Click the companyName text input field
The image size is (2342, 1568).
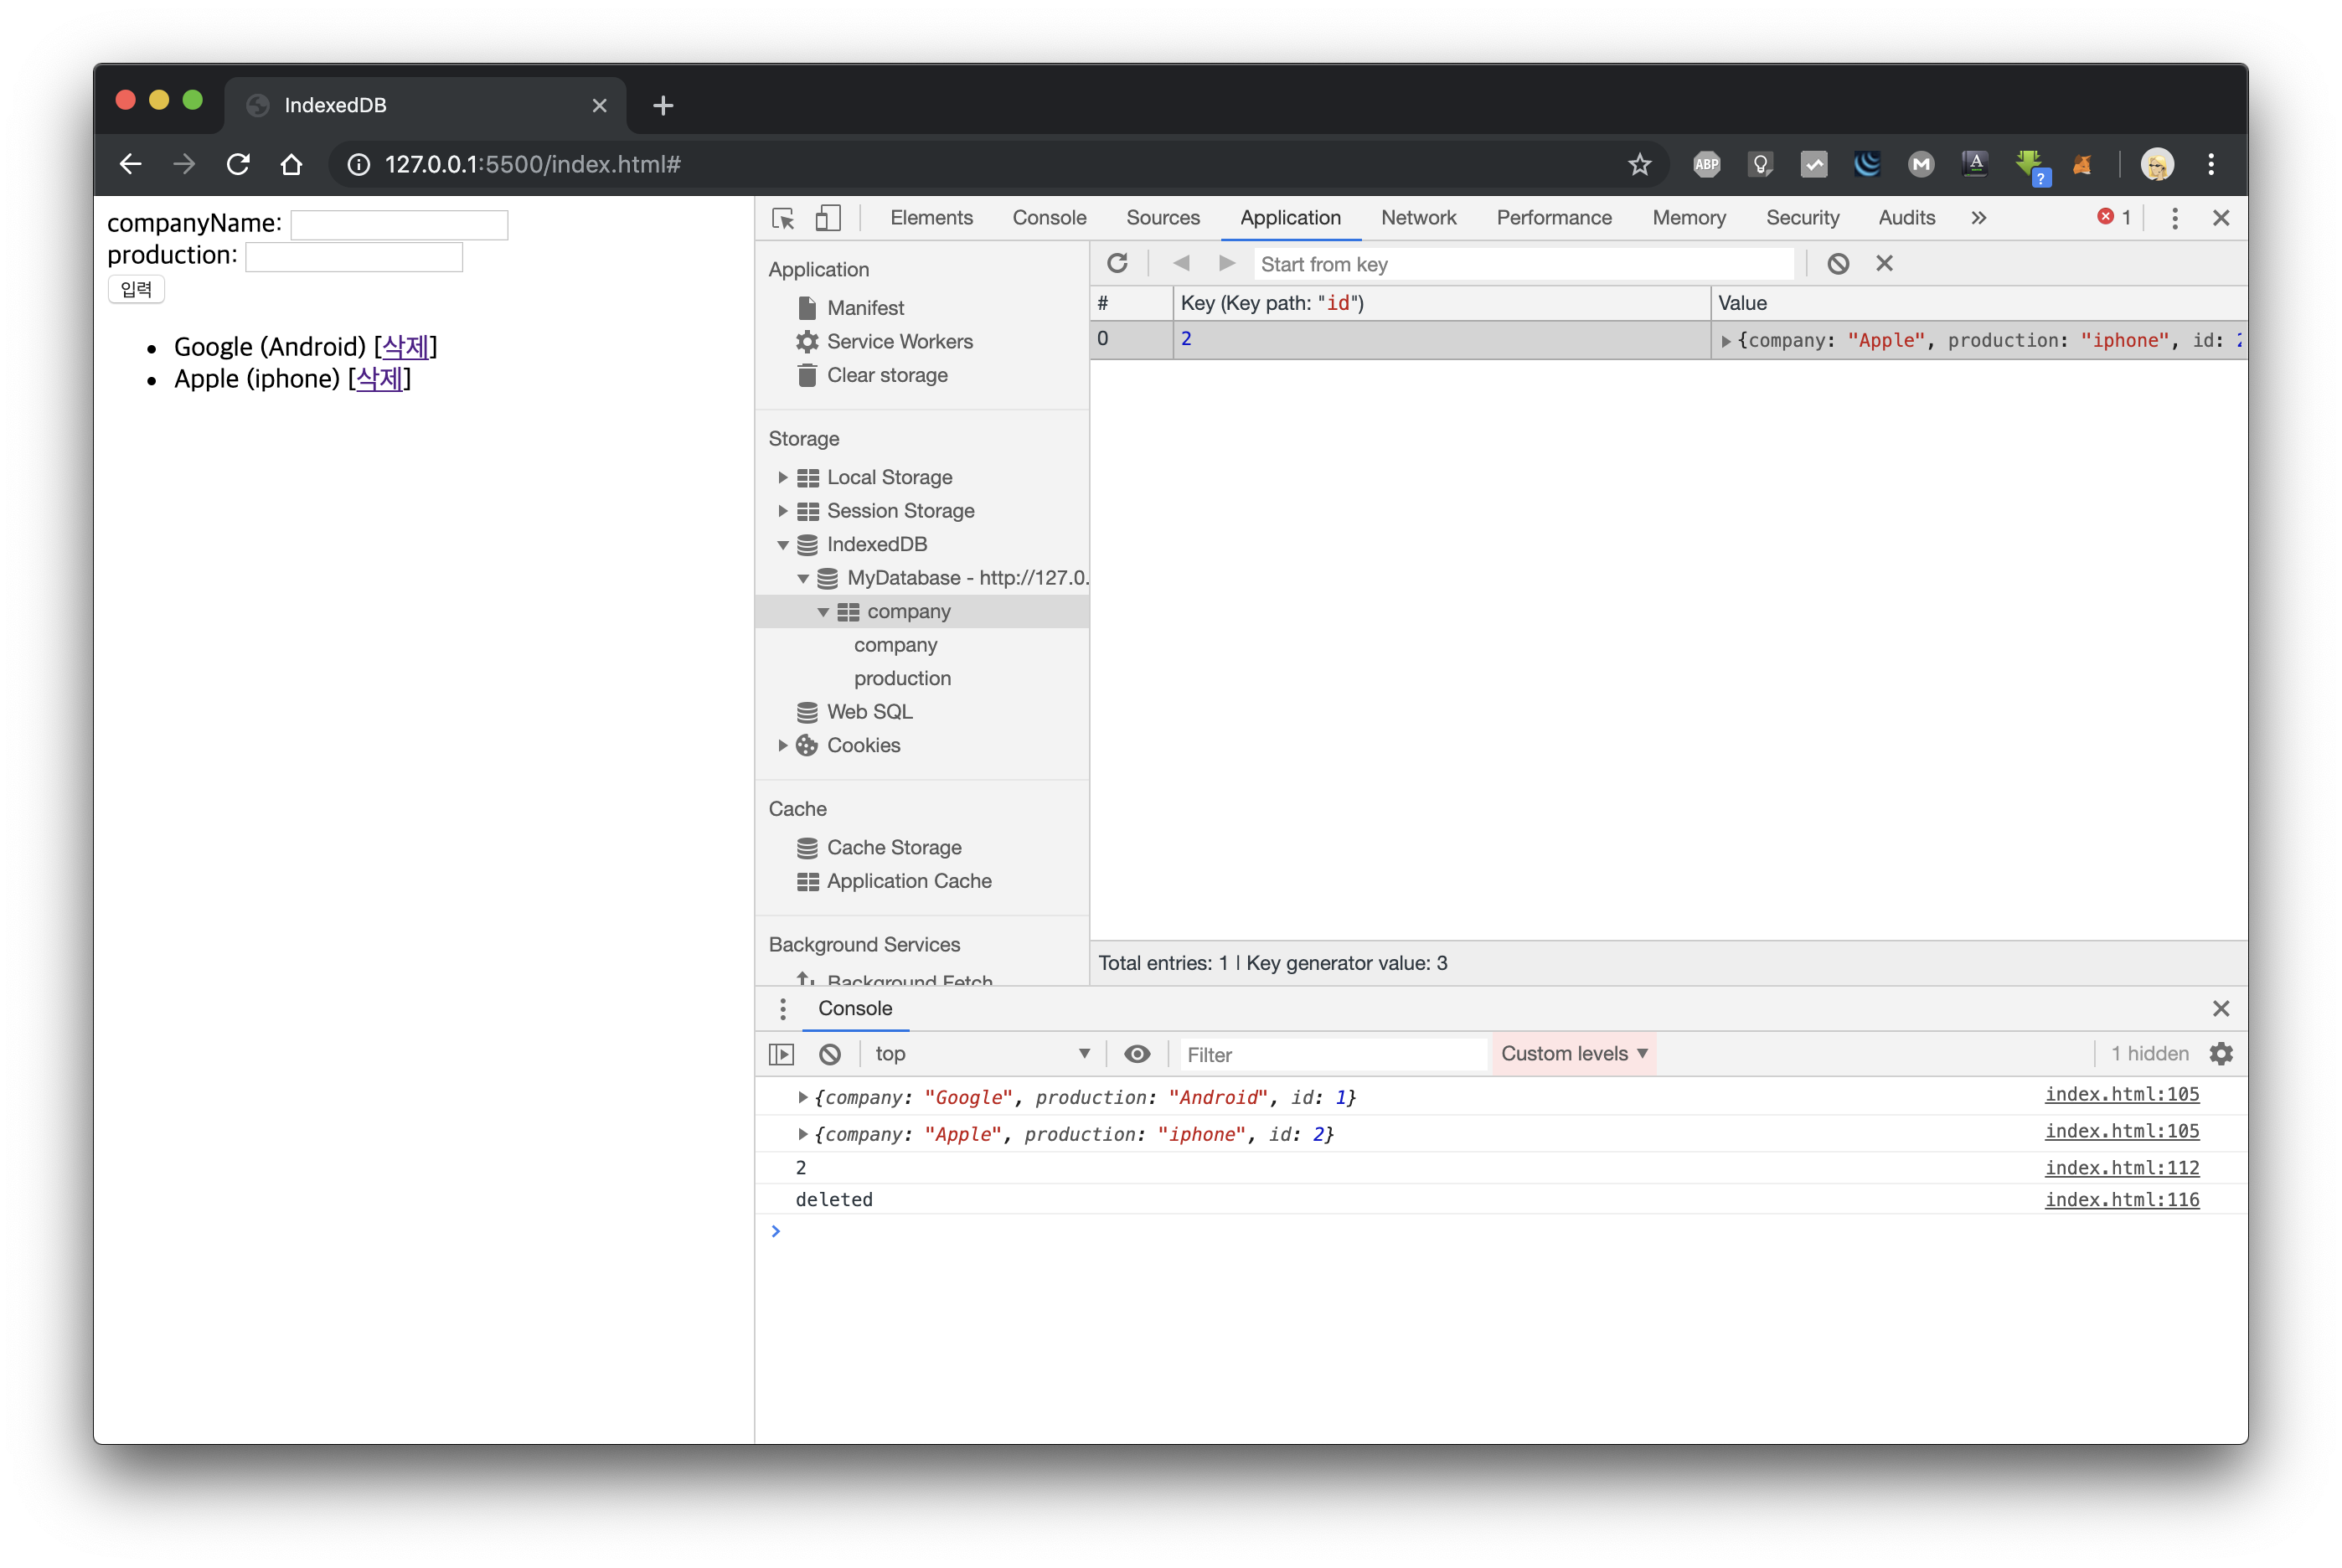click(399, 225)
